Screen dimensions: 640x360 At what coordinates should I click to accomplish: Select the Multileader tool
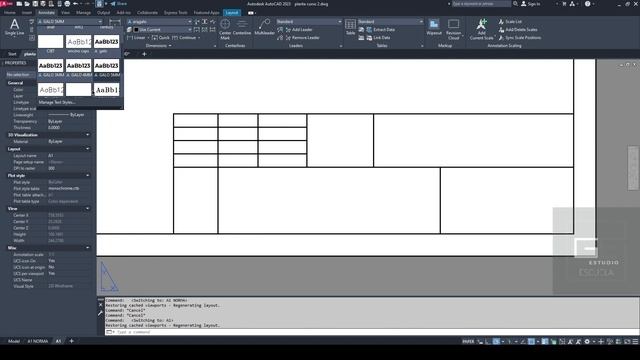pos(264,27)
